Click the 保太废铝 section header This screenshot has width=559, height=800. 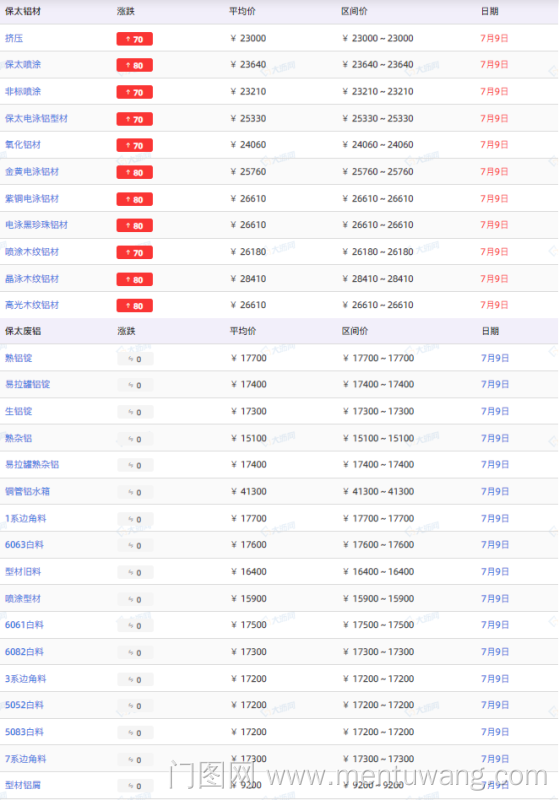(23, 331)
